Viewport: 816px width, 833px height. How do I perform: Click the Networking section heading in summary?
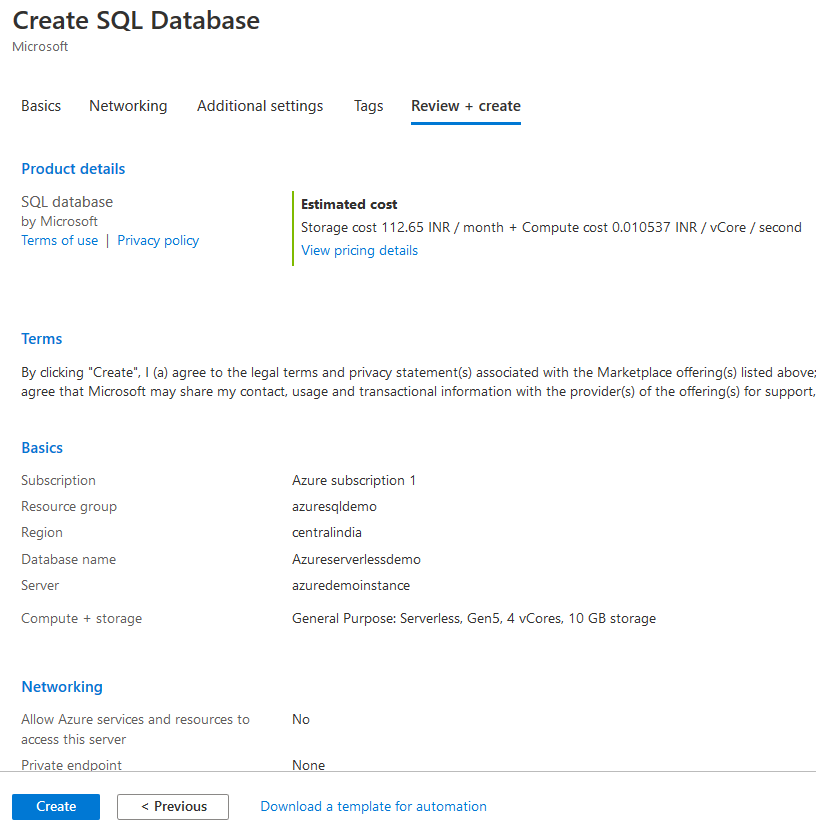tap(62, 687)
